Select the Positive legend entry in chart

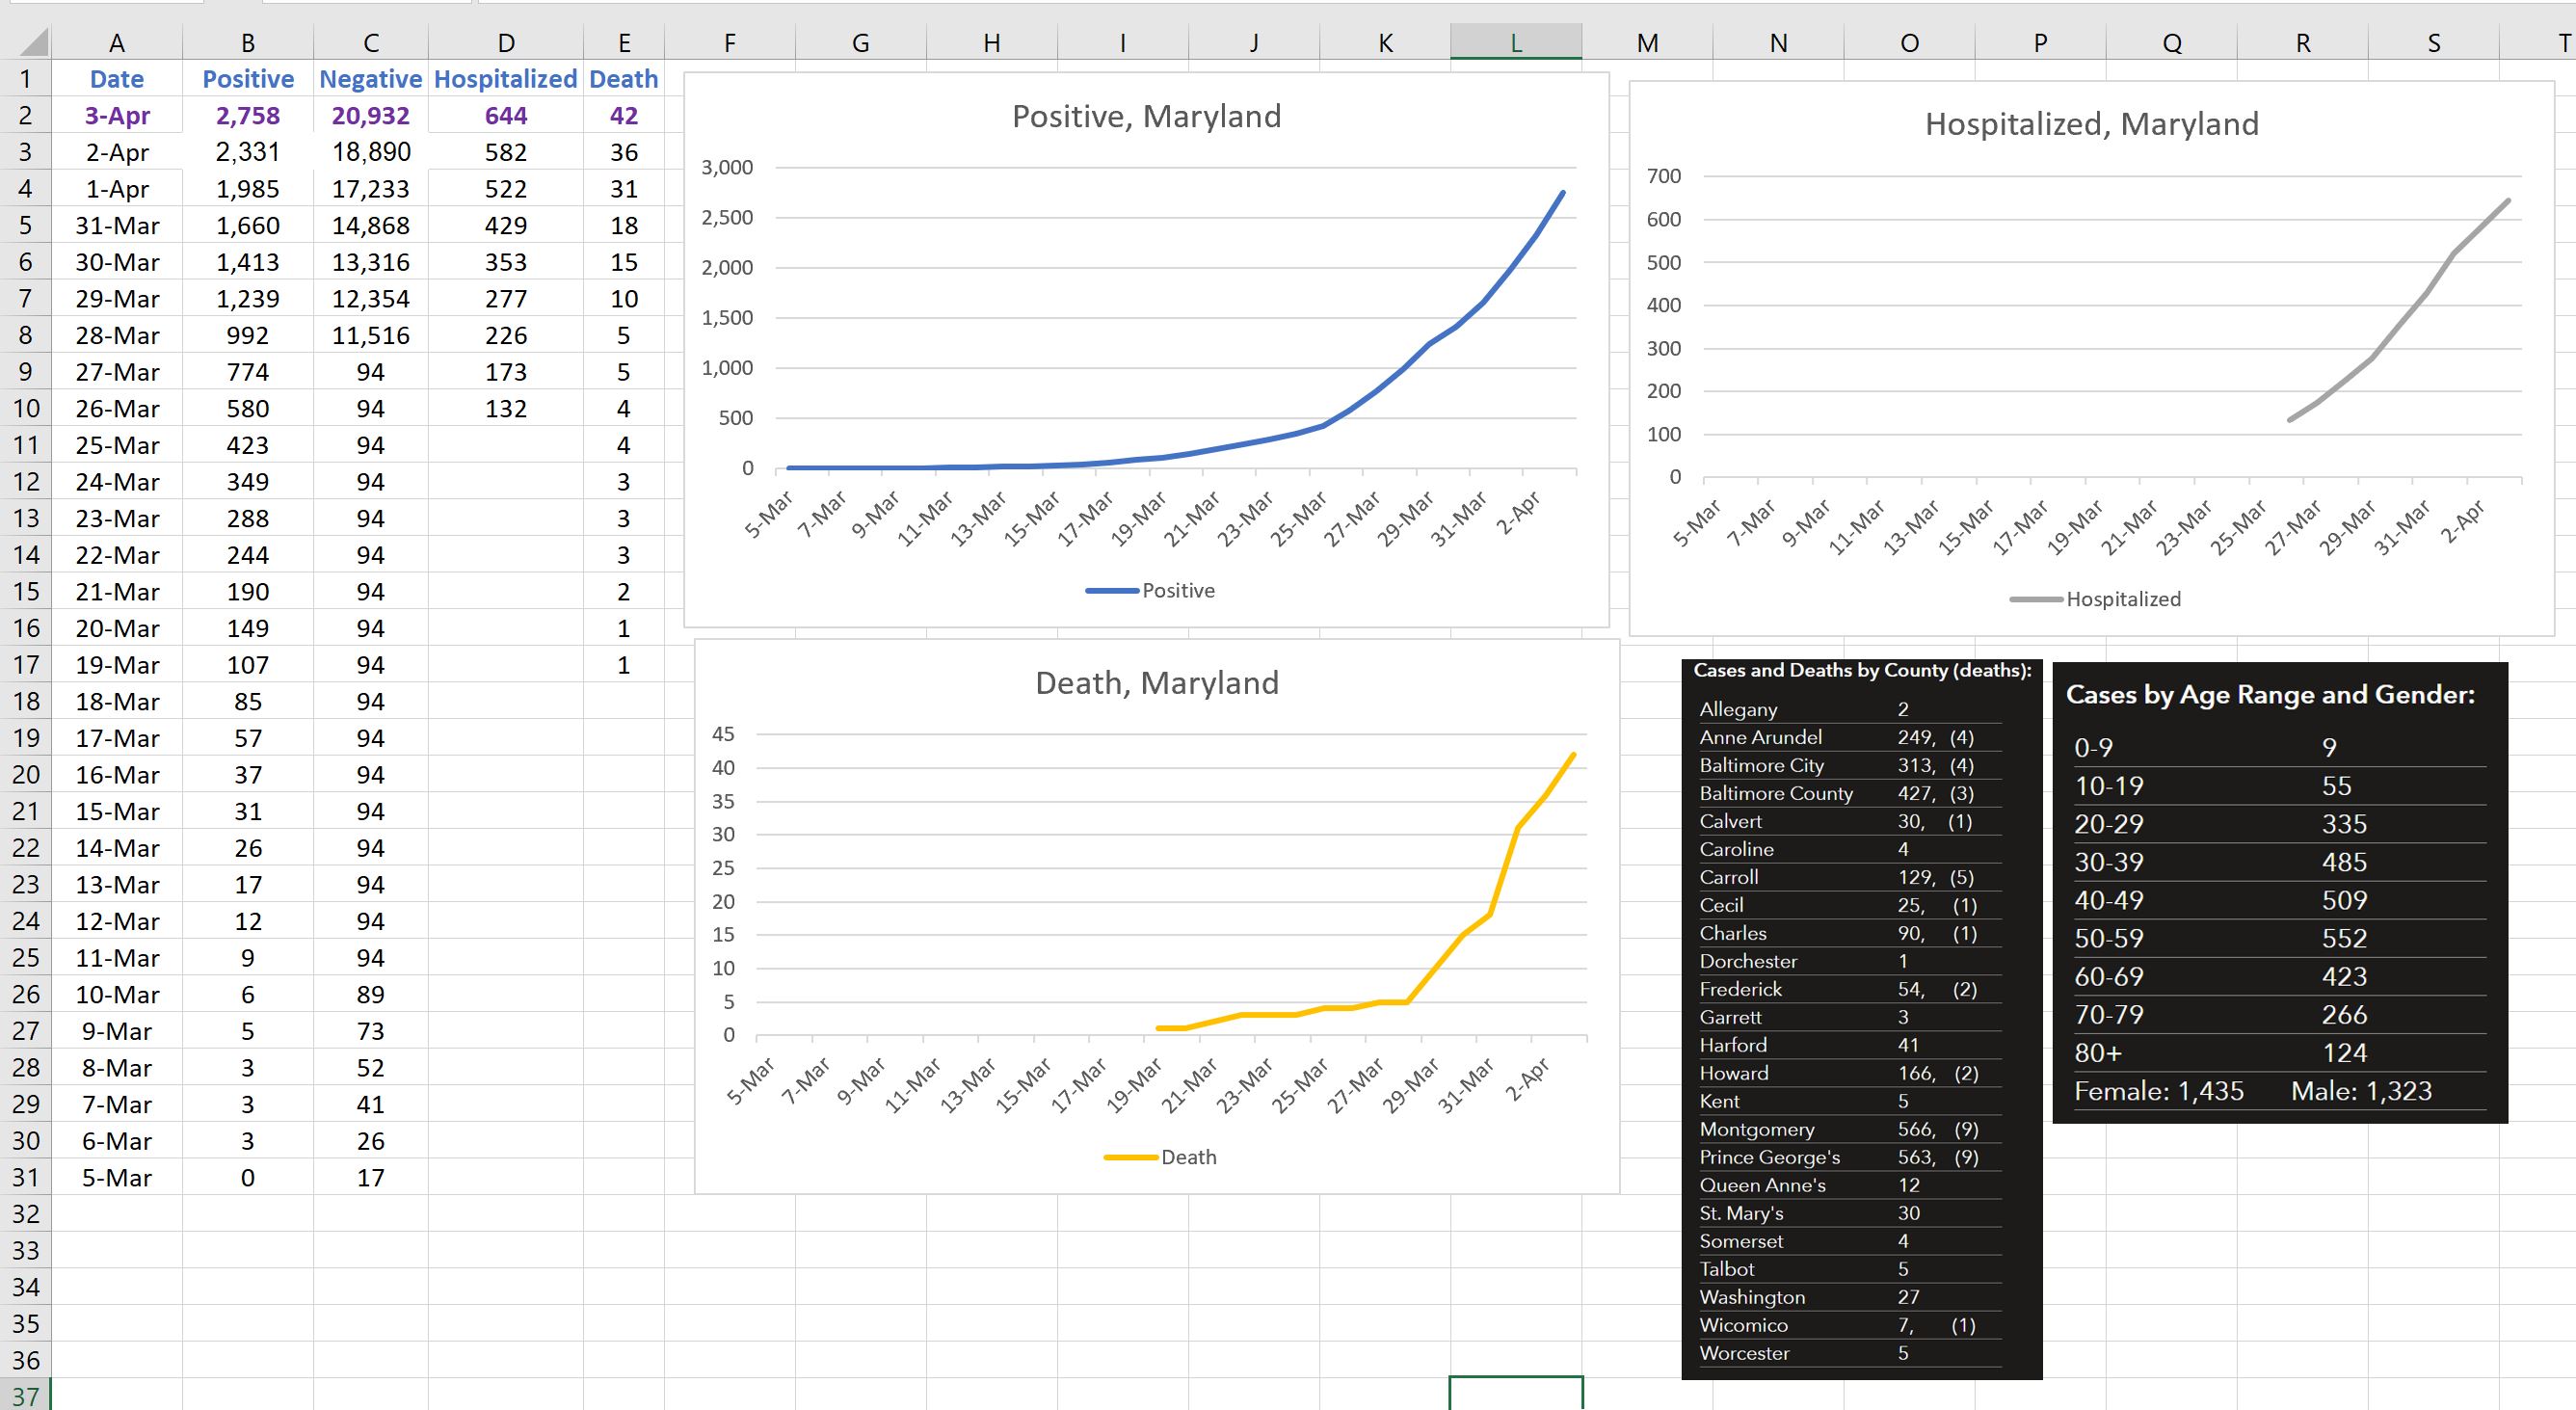pos(1177,591)
